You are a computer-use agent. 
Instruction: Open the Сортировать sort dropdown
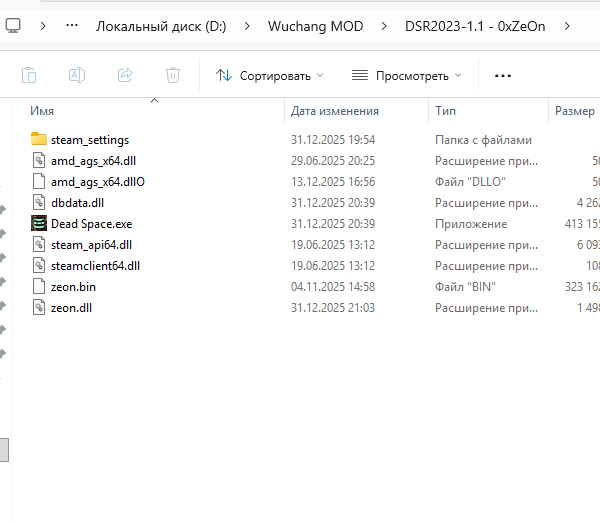[270, 75]
